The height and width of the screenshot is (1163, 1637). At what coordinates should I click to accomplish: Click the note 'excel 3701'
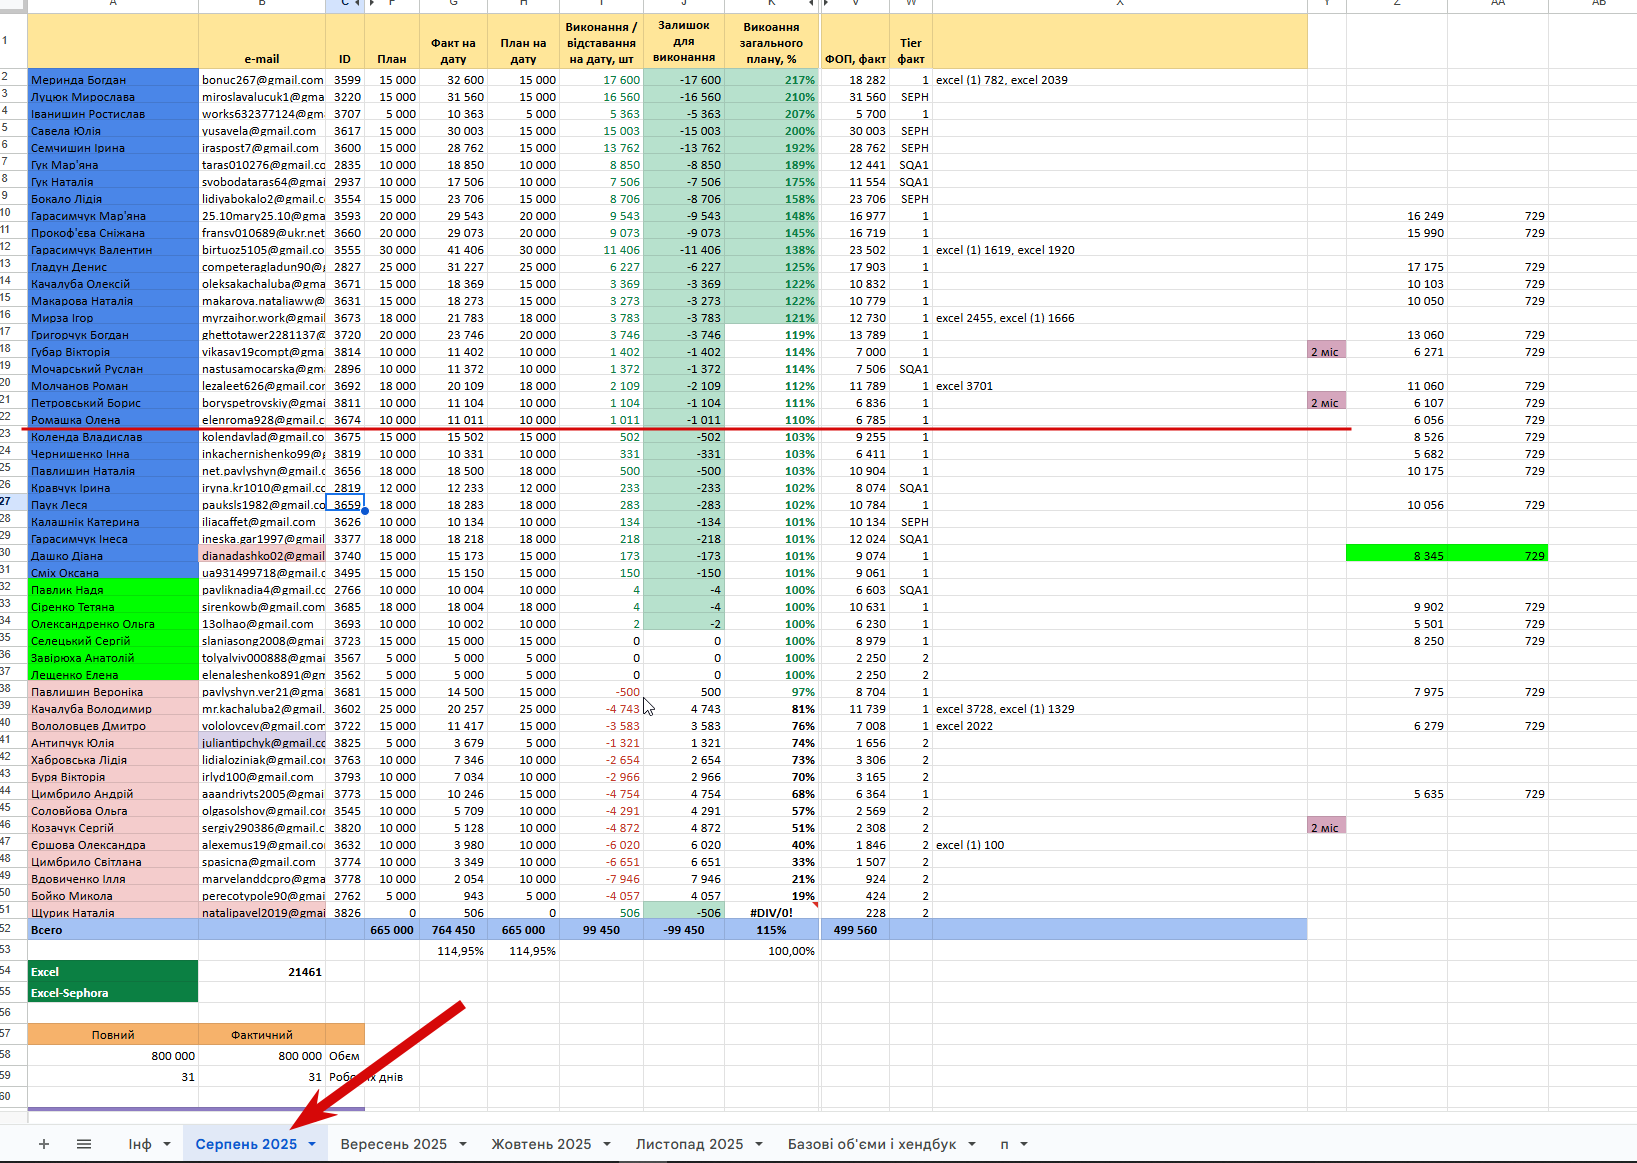[965, 386]
